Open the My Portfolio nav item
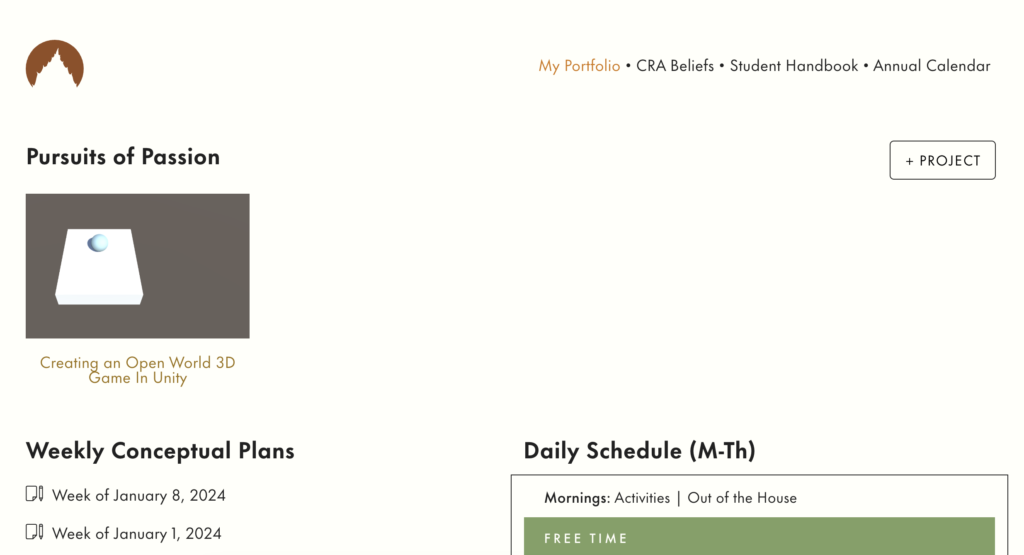Viewport: 1024px width, 555px height. [x=579, y=66]
